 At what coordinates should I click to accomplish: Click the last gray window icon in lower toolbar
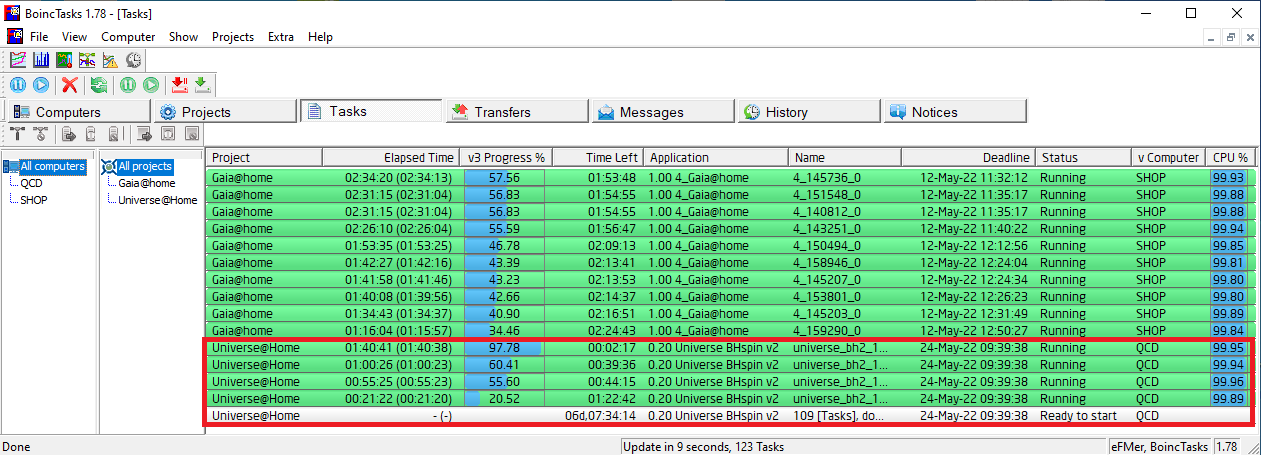[x=192, y=134]
